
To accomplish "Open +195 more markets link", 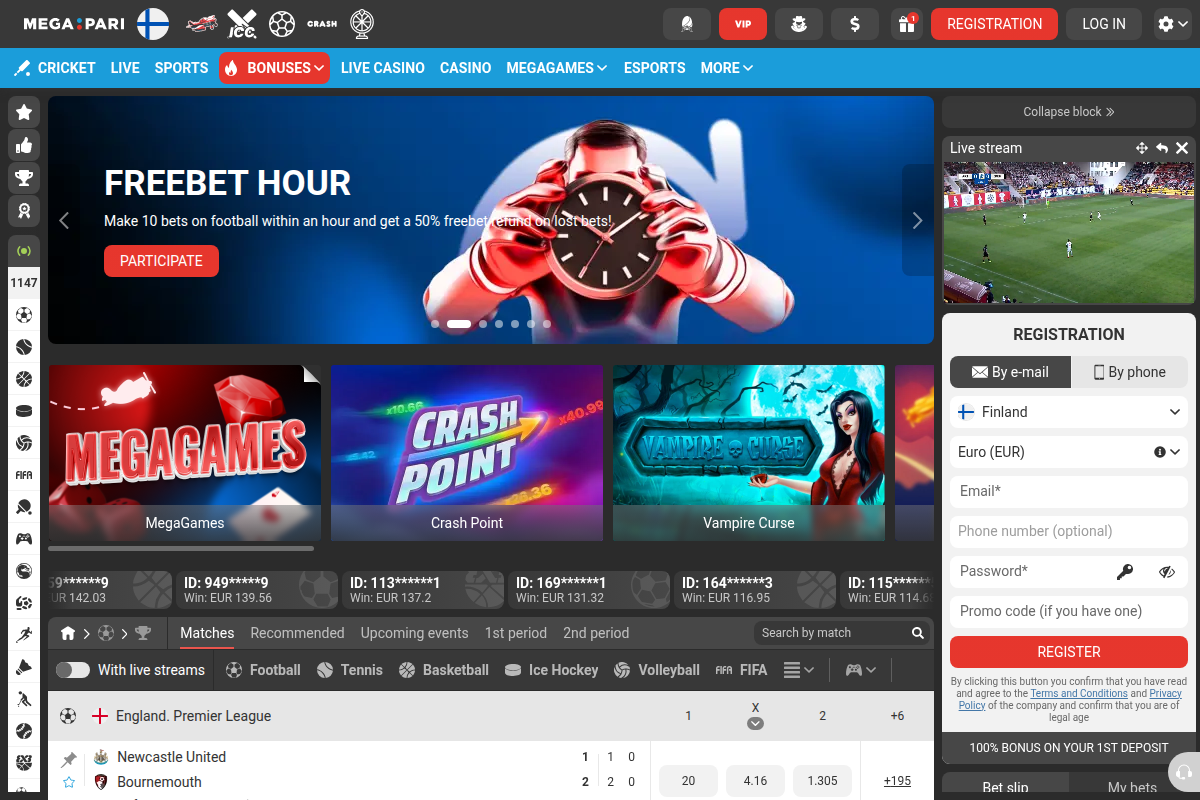I will 897,781.
